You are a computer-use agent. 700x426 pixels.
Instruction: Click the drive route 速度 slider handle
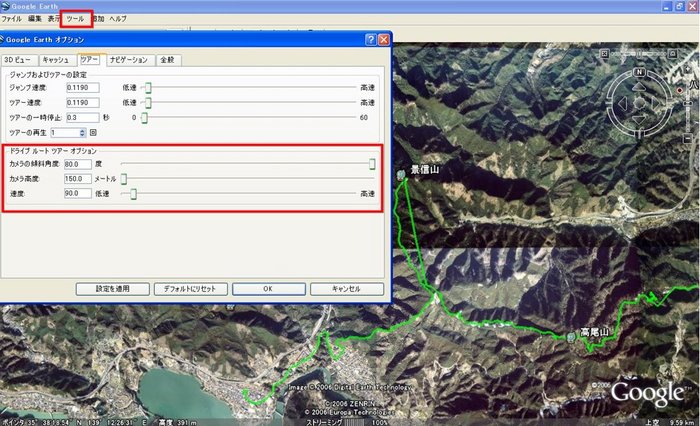point(133,194)
